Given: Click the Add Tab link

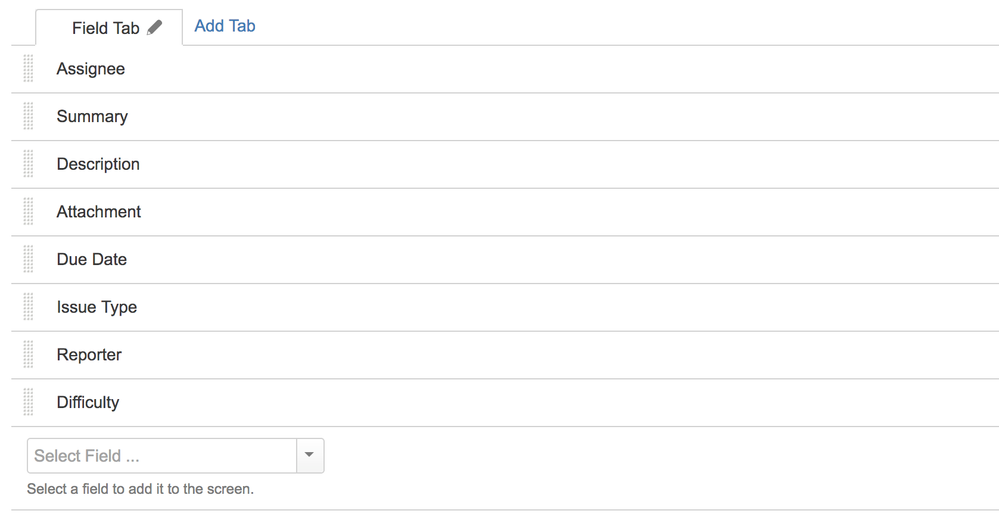Looking at the screenshot, I should point(225,26).
